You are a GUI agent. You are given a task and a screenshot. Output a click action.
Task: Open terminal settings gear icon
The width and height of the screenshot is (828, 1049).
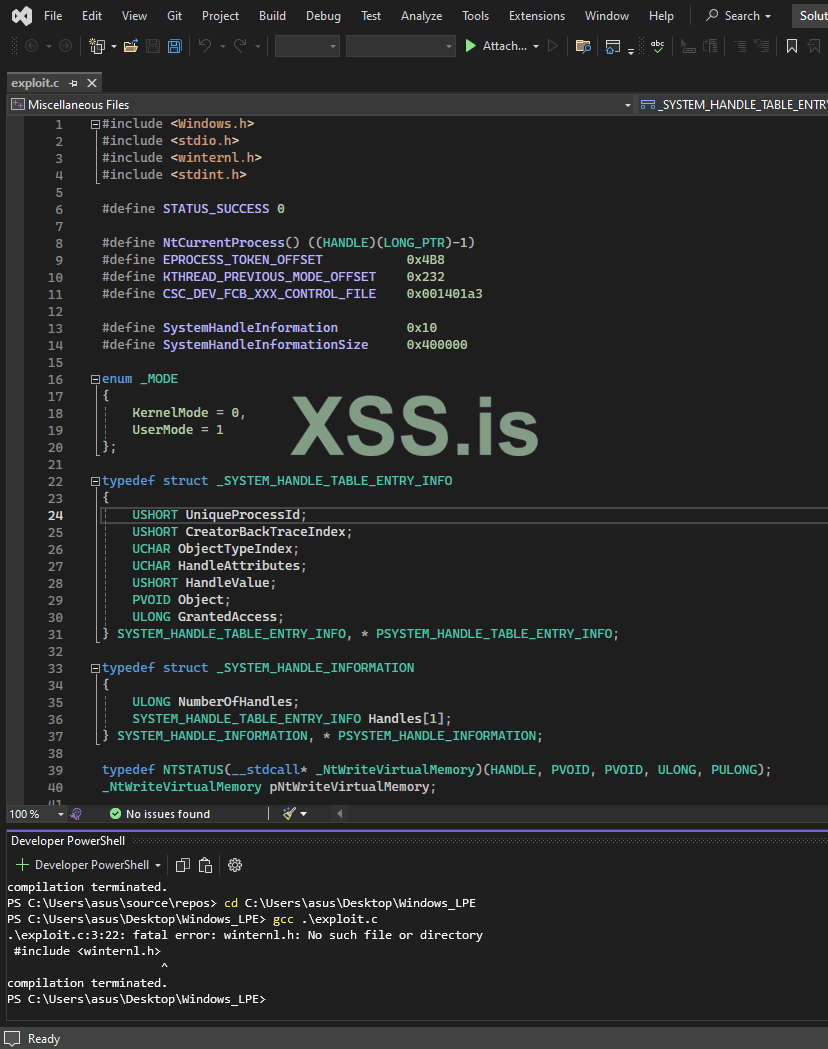(x=235, y=865)
